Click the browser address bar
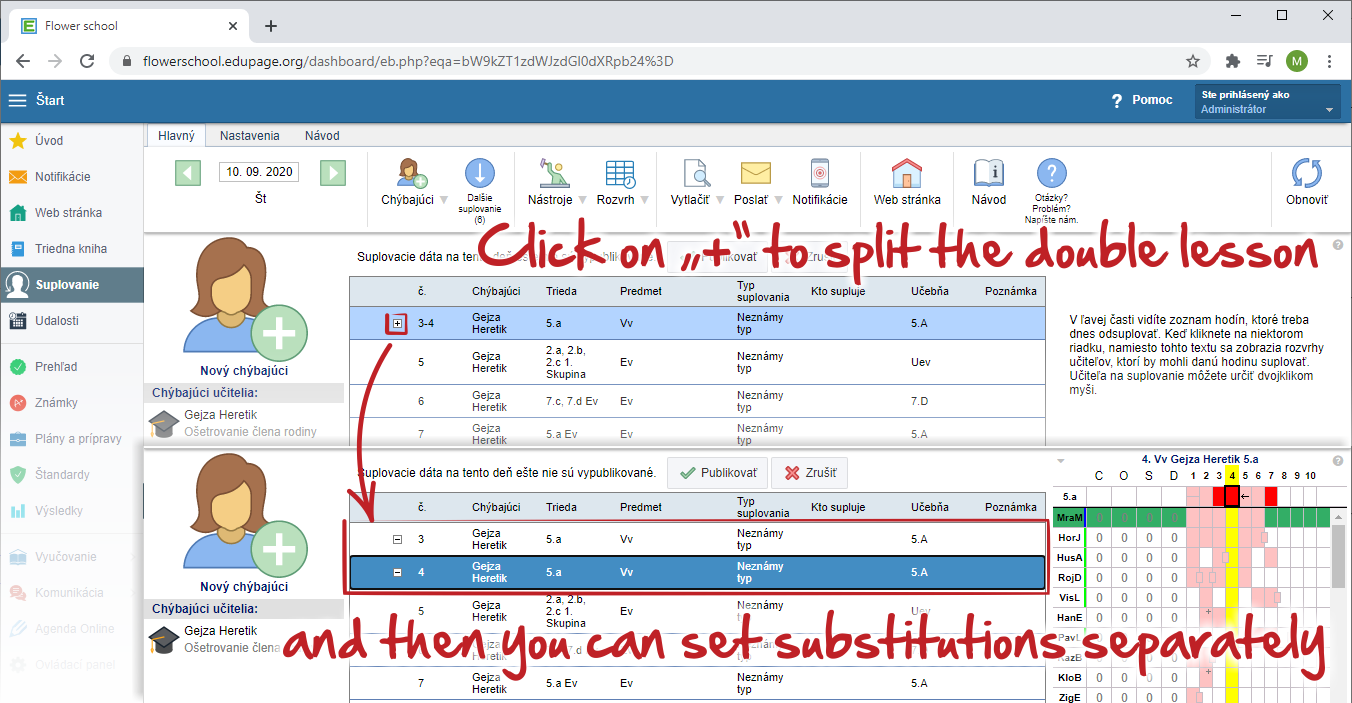The image size is (1352, 703). [x=660, y=61]
